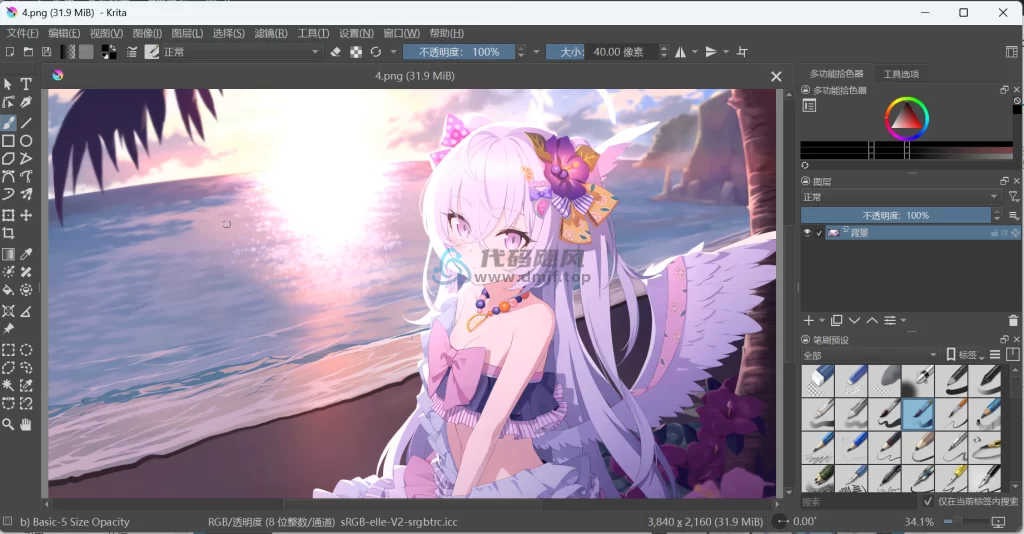Uncheck 仅在当前标签内搜索 checkbox
Image resolution: width=1024 pixels, height=534 pixels.
tap(928, 501)
